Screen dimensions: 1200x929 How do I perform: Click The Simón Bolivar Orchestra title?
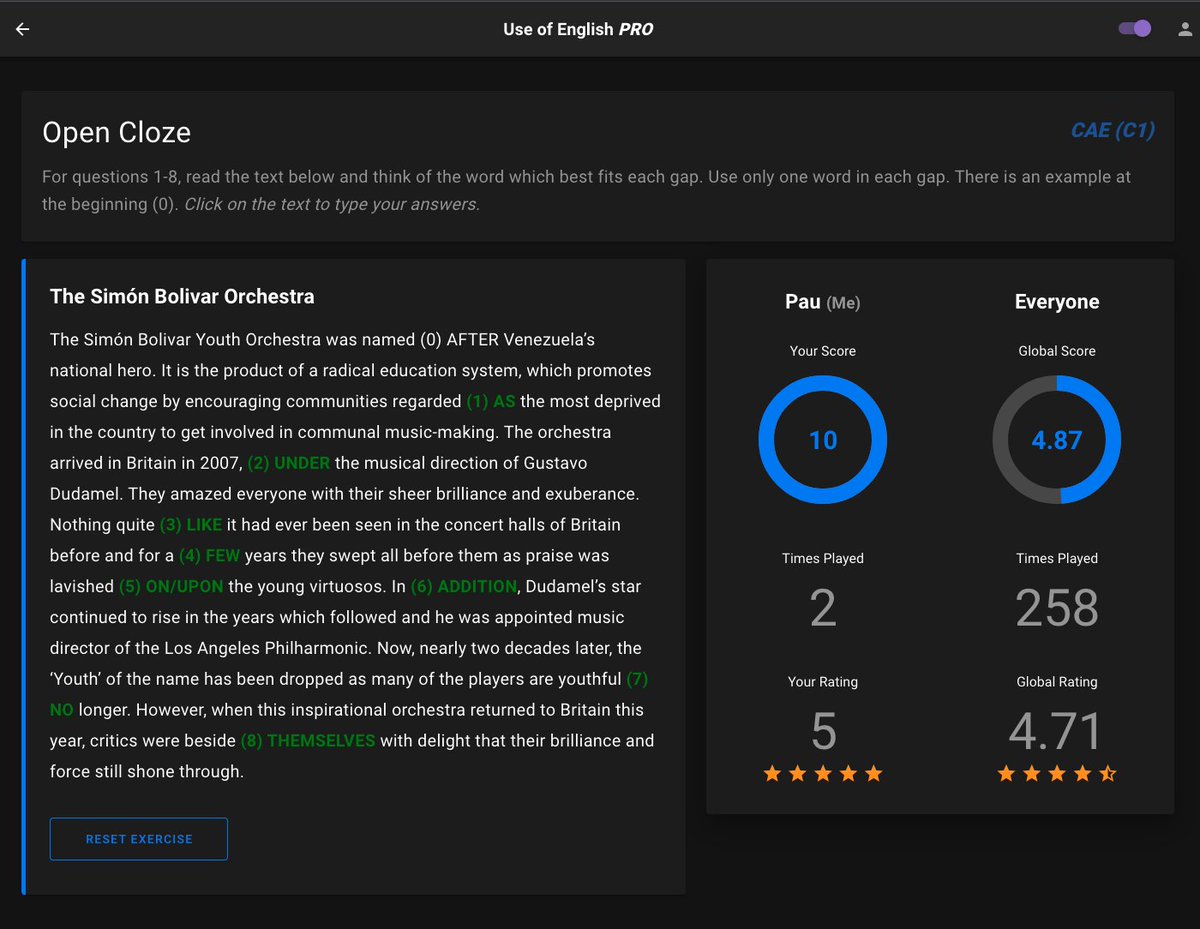182,296
